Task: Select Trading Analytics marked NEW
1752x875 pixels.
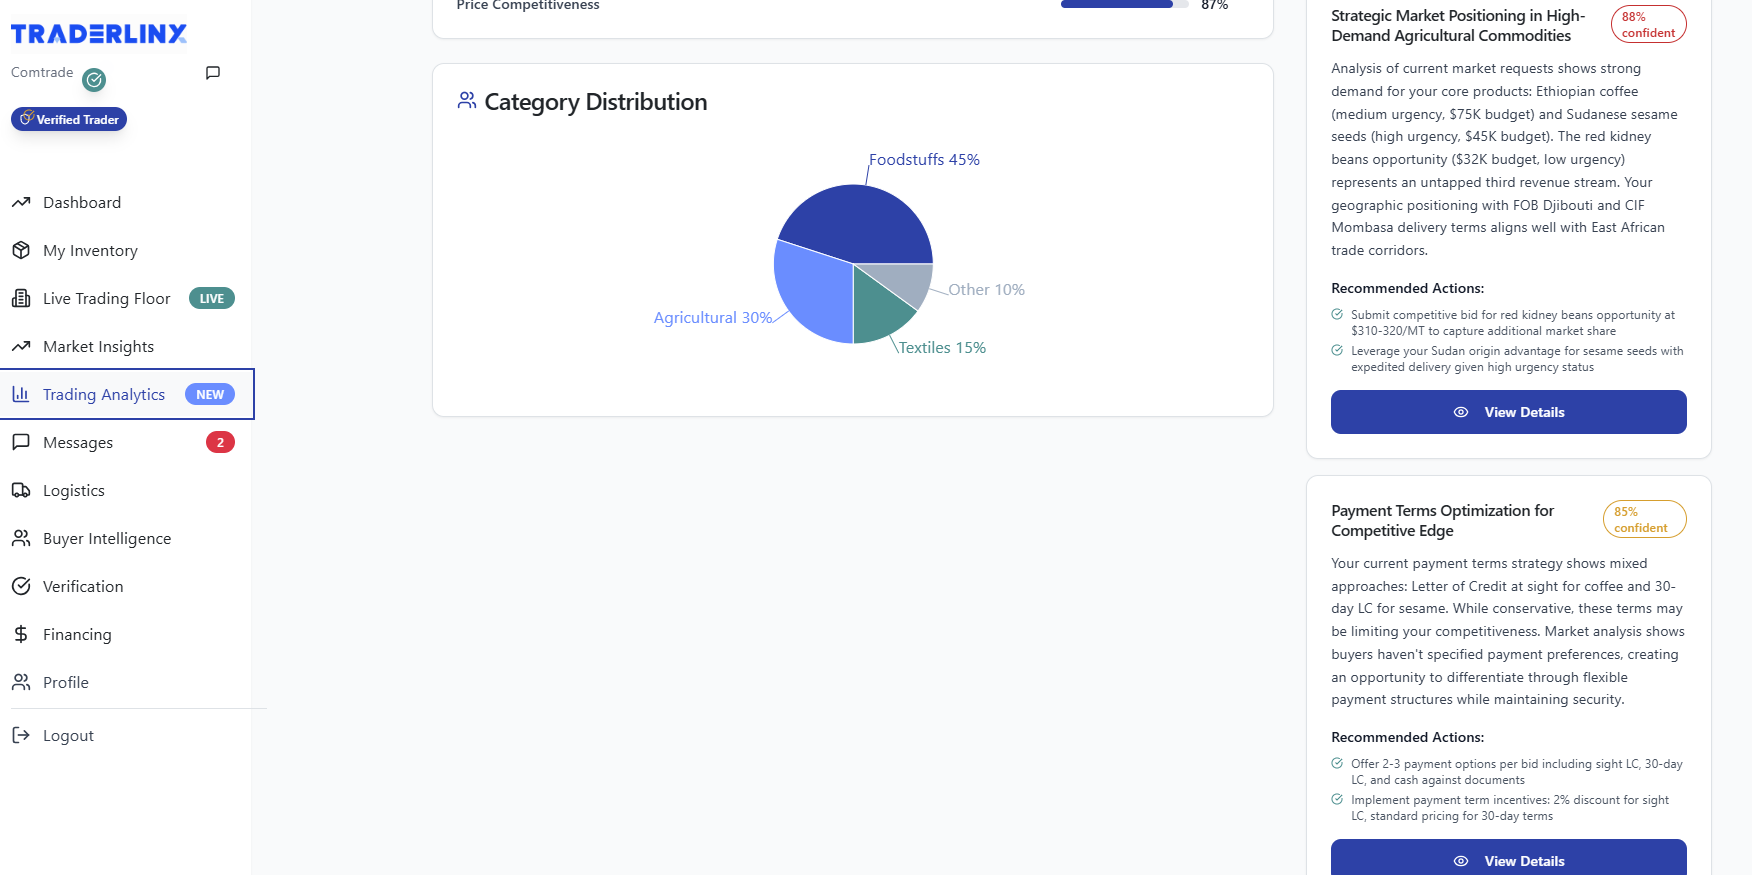Action: click(x=104, y=394)
